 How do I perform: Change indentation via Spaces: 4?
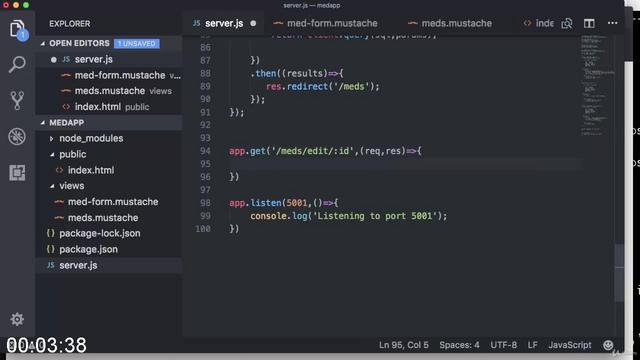point(459,345)
